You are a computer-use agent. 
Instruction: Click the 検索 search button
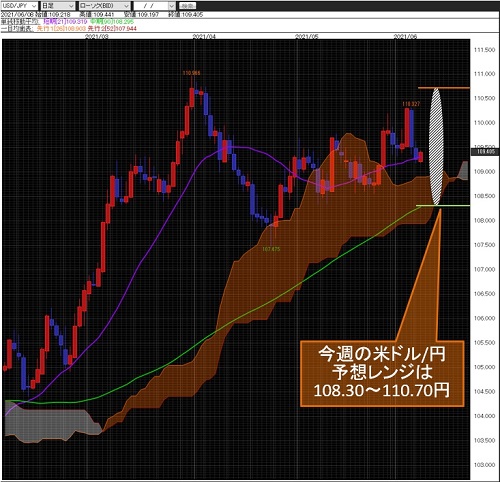188,6
